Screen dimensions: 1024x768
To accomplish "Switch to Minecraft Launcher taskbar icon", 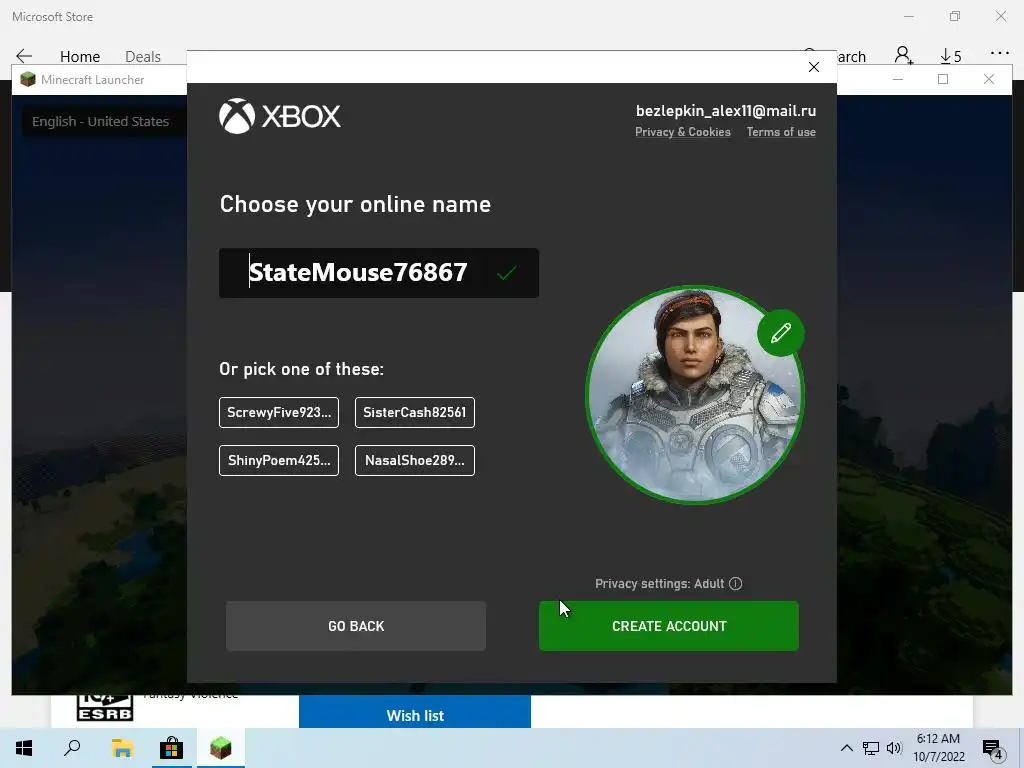I will click(221, 748).
